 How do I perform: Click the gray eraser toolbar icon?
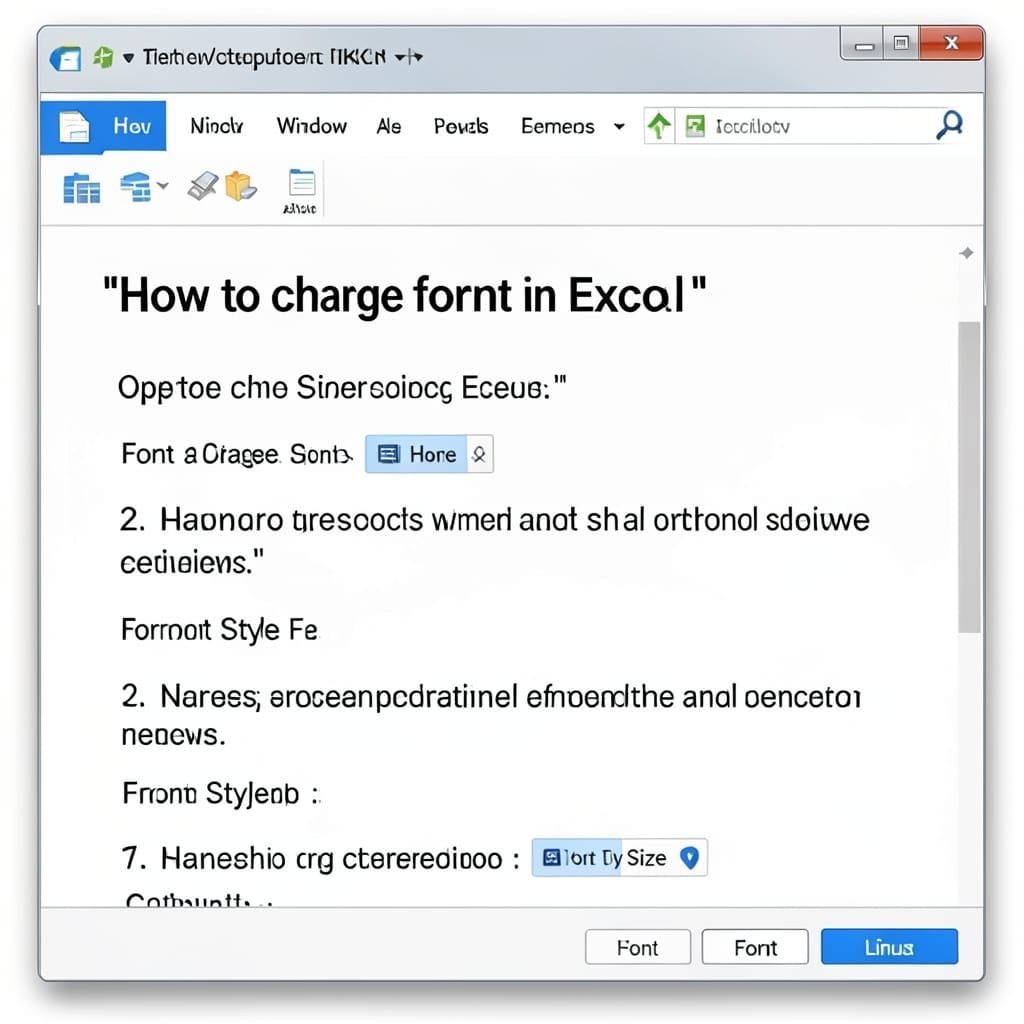coord(203,186)
